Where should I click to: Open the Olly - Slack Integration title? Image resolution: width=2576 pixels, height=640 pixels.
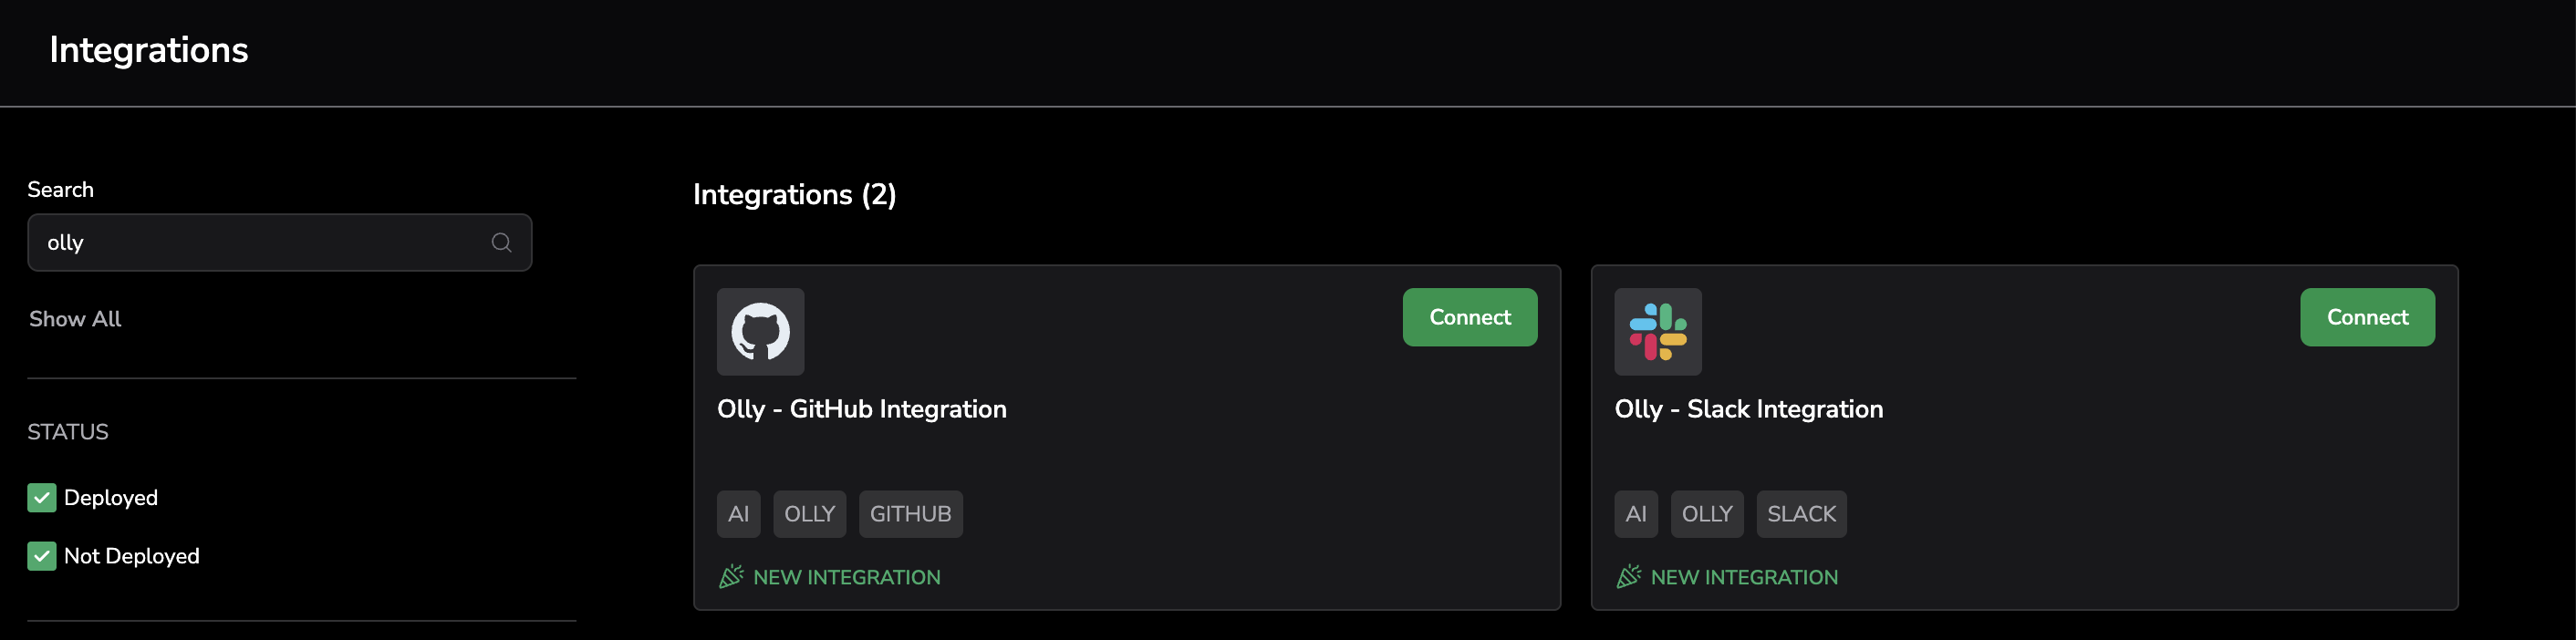coord(1748,409)
